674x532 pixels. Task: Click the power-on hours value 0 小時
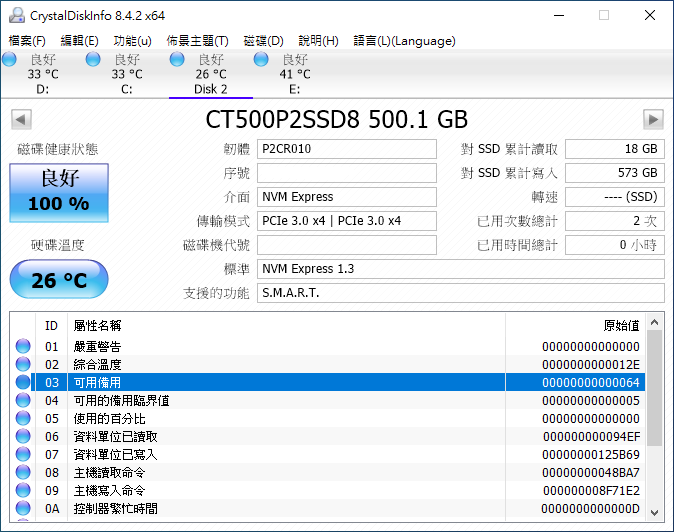[x=615, y=245]
